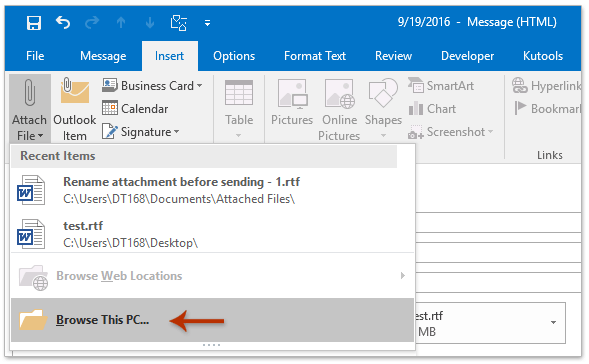589x364 pixels.
Task: Open the Format Text tab
Action: coord(315,56)
